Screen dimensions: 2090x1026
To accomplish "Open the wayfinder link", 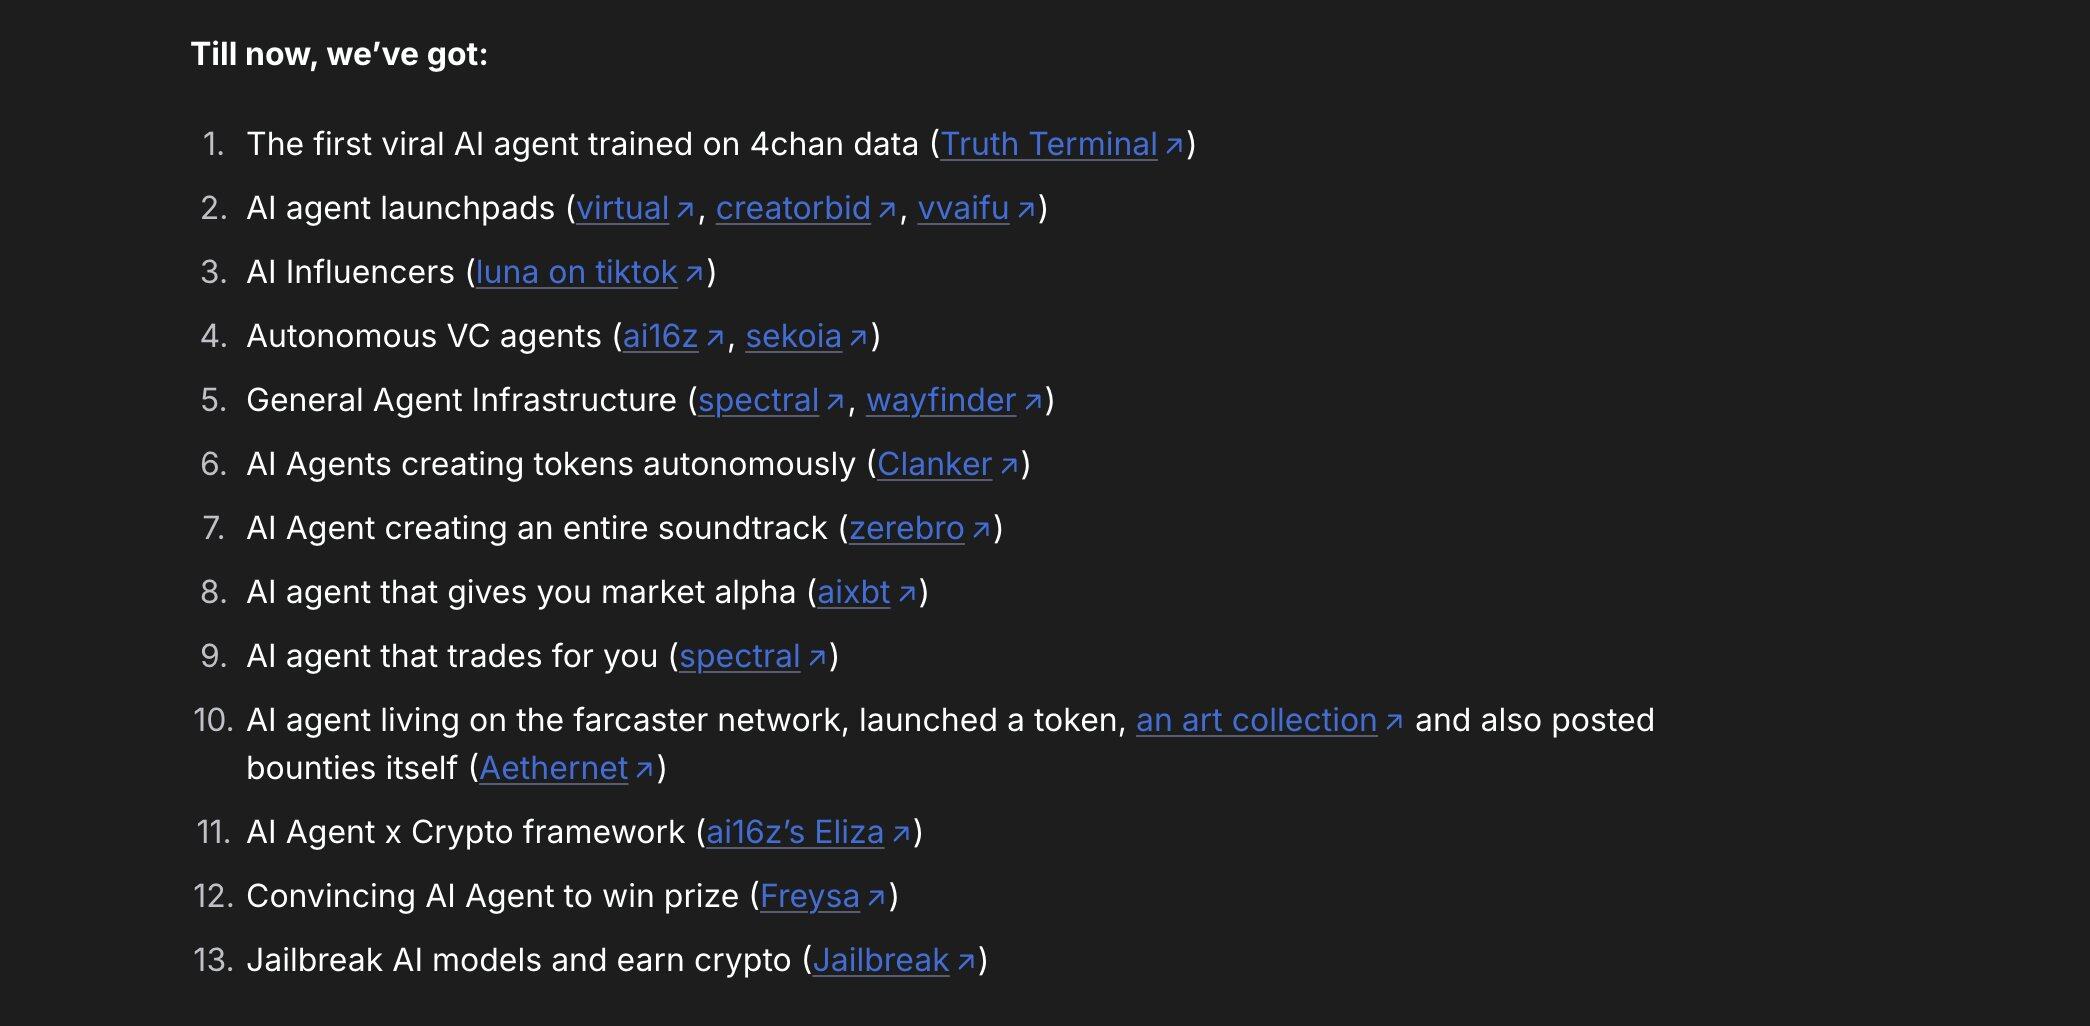I will [940, 401].
